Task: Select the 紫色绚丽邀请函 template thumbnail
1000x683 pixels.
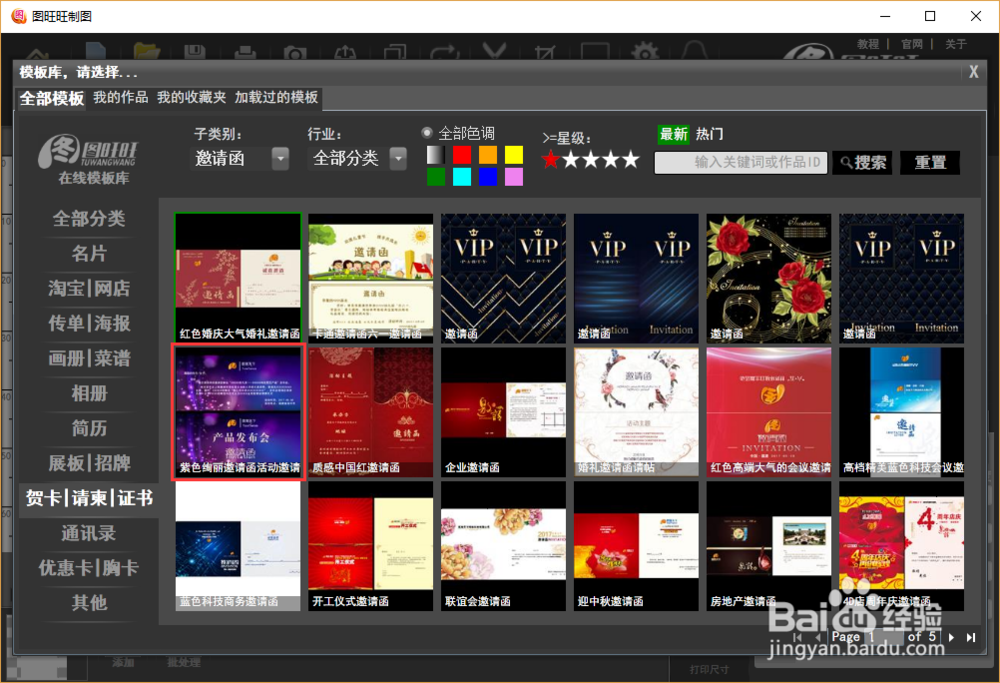Action: pyautogui.click(x=238, y=410)
